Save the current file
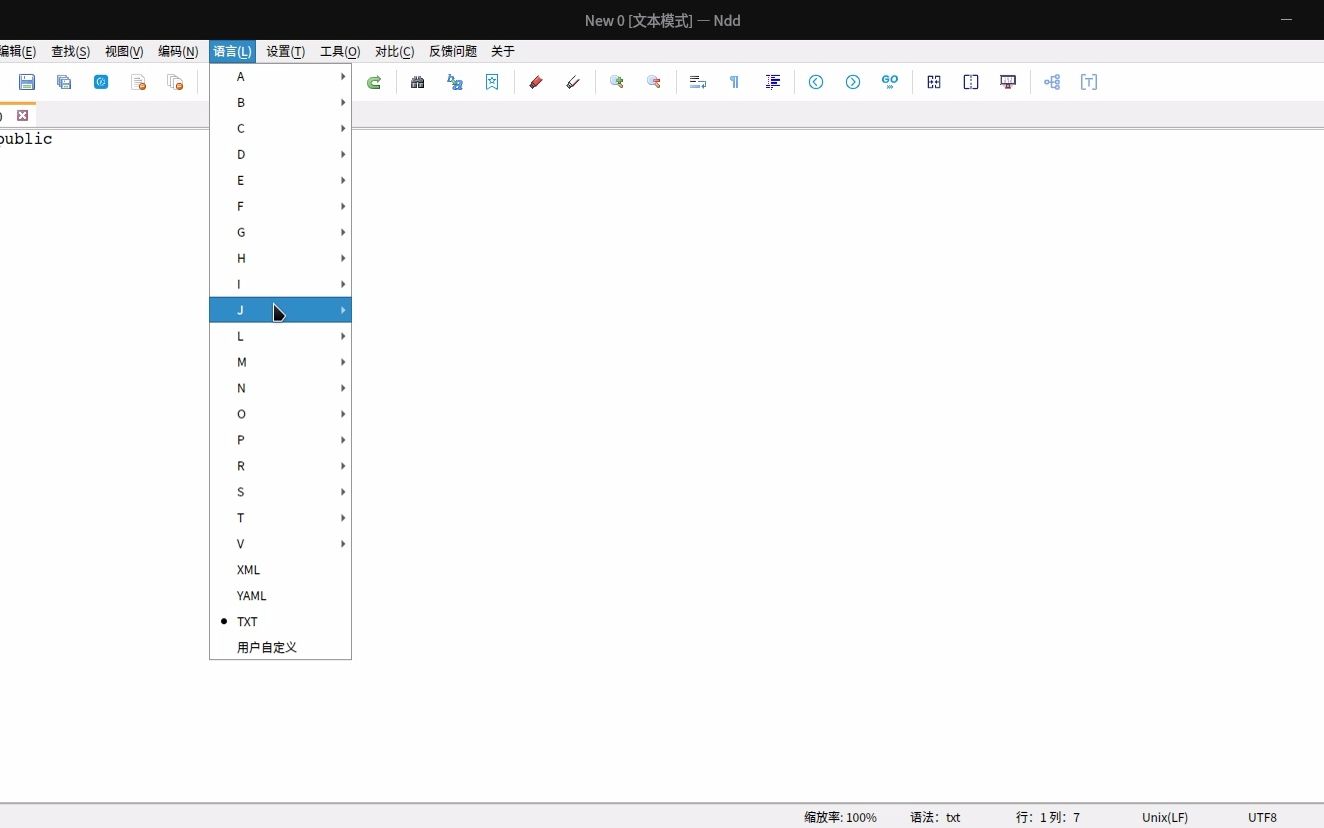1324x828 pixels. (27, 82)
